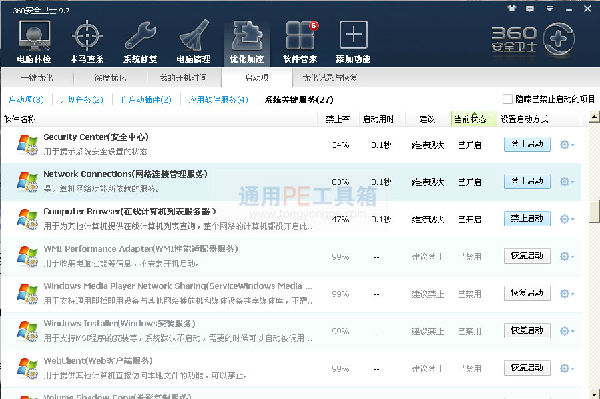
Task: Expand gear dropdown for Windows Media Player Sharing
Action: tap(567, 293)
